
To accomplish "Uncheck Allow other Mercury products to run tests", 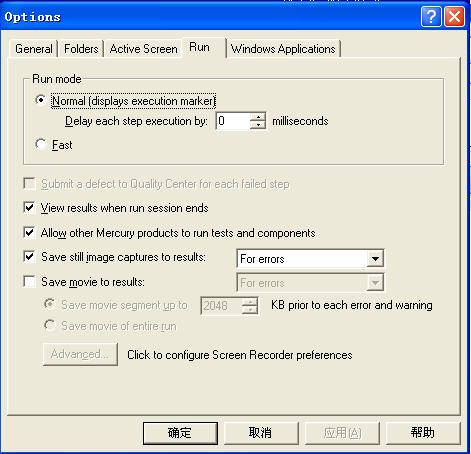I will click(29, 232).
